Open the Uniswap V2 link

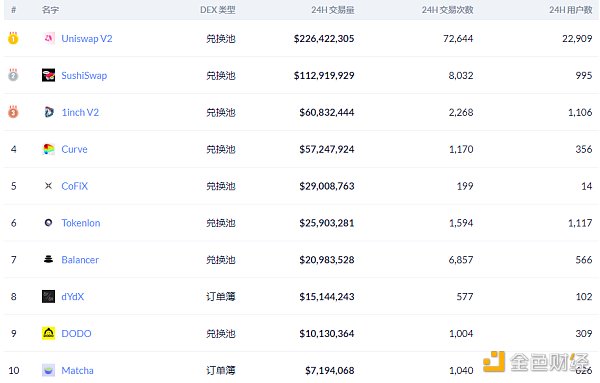[x=87, y=39]
